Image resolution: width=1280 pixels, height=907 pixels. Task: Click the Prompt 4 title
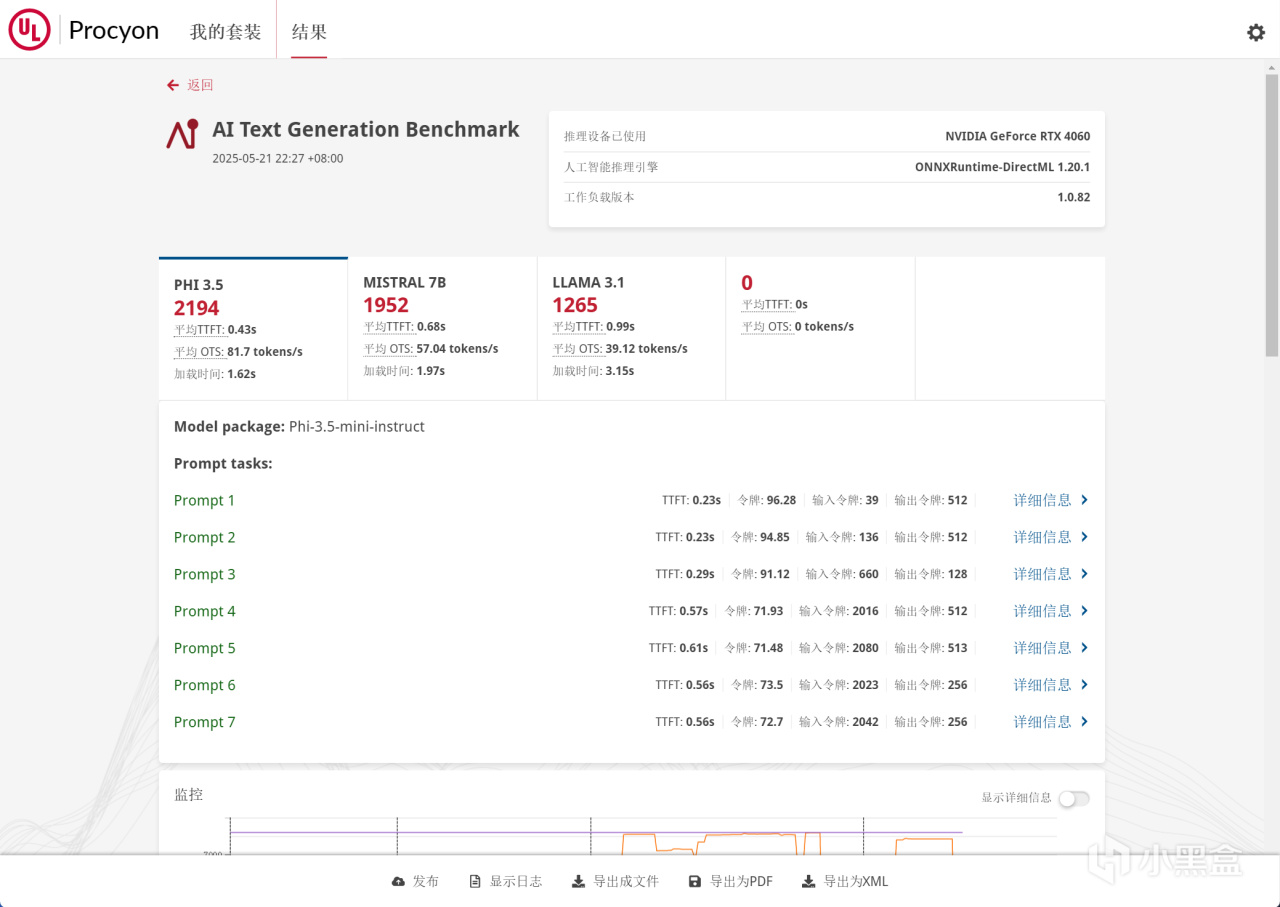pos(204,611)
